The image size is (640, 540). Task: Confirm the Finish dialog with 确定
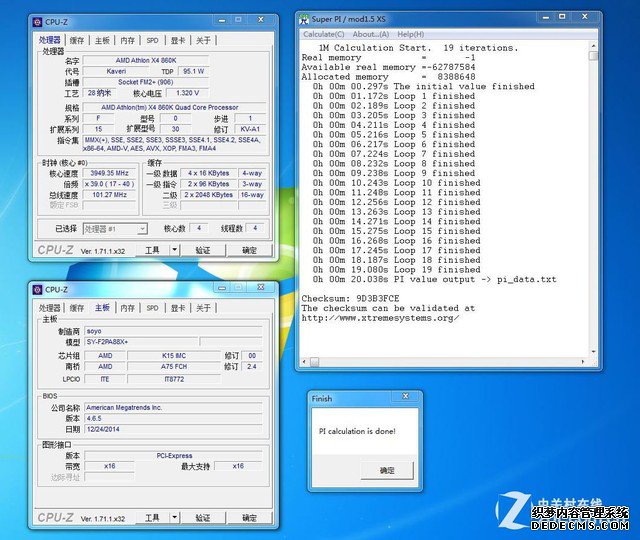click(387, 470)
